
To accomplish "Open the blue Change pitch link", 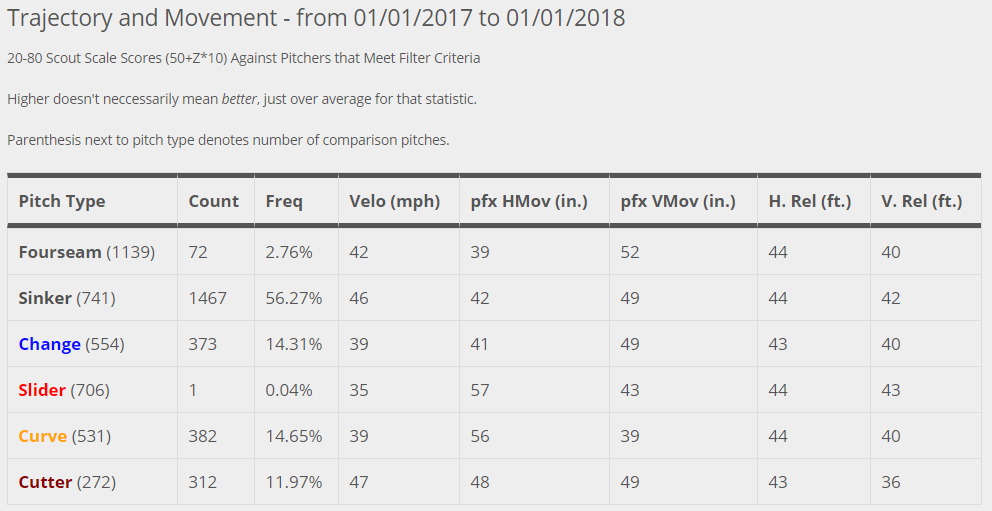I will click(49, 344).
